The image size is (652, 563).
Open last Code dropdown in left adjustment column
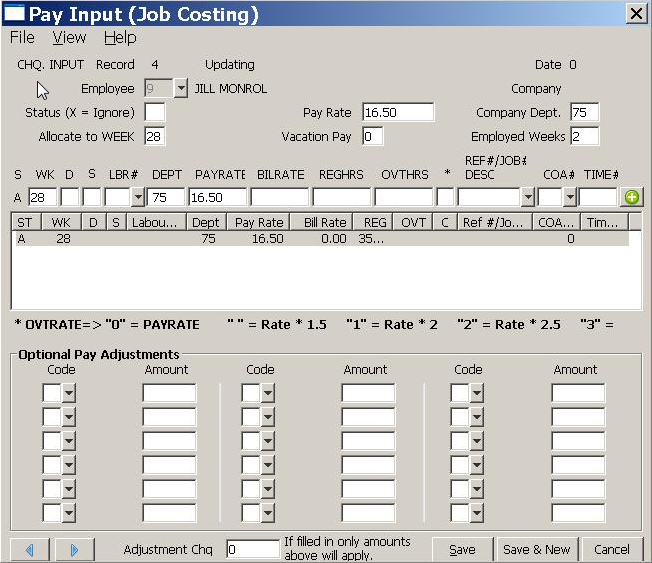coord(69,513)
